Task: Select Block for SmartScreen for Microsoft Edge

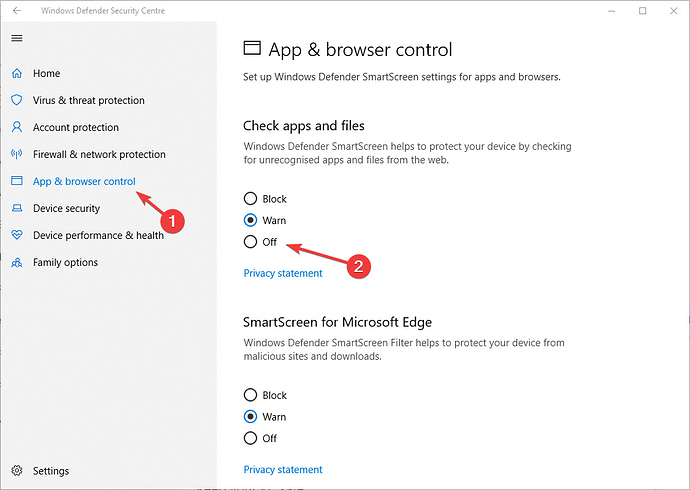Action: 251,395
